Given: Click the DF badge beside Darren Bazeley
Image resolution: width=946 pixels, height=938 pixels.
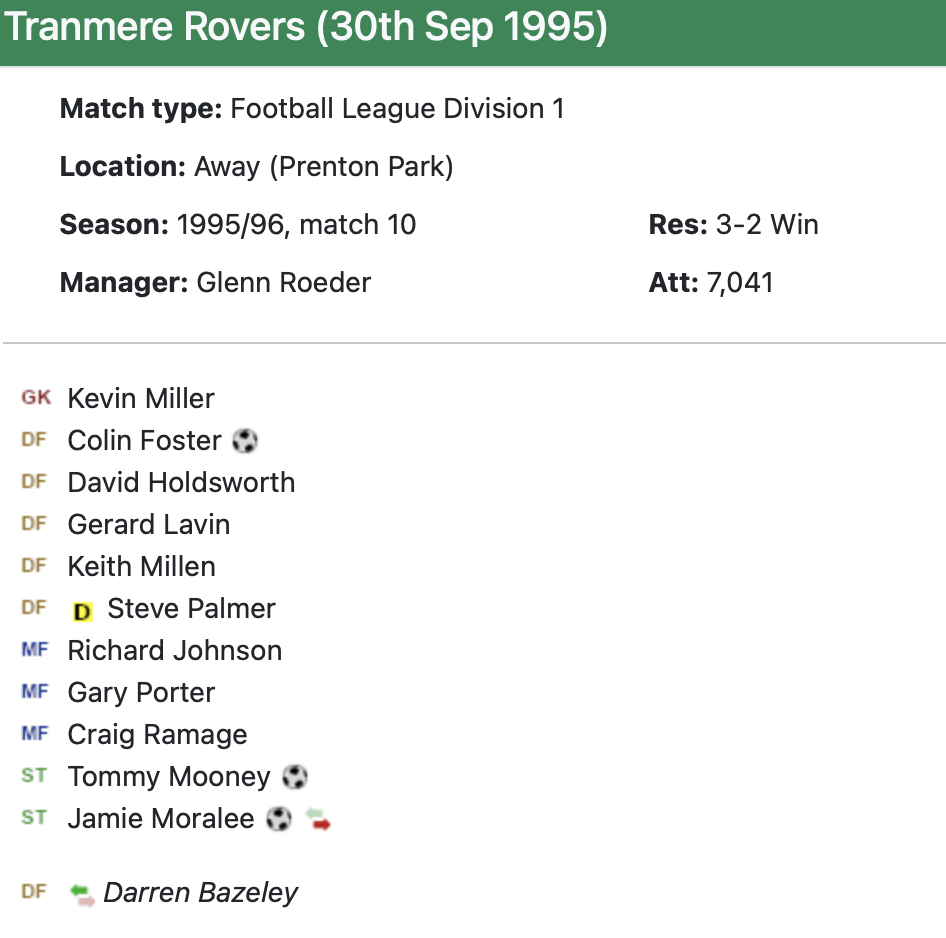Looking at the screenshot, I should [x=34, y=892].
